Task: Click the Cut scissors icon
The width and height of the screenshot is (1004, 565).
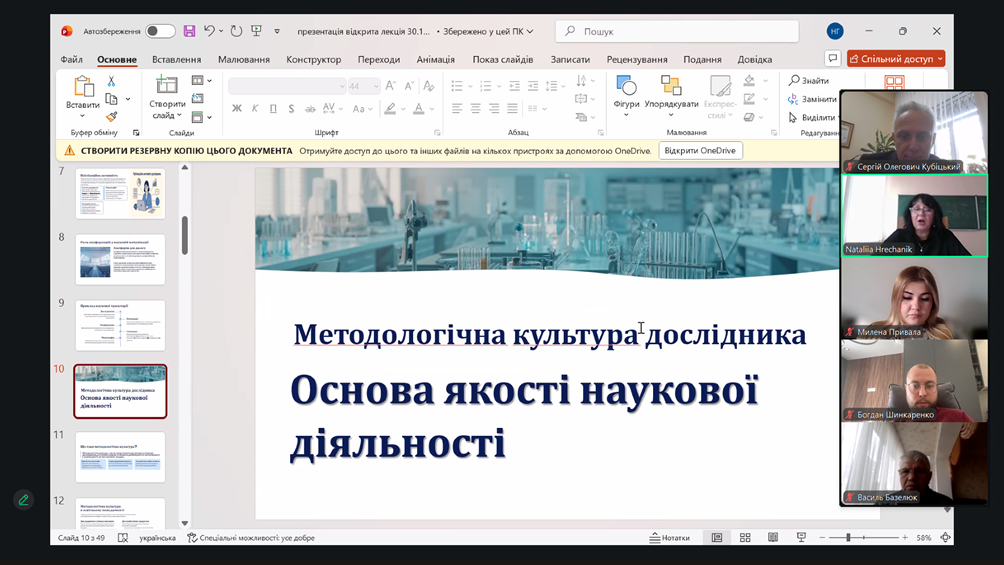Action: (111, 81)
